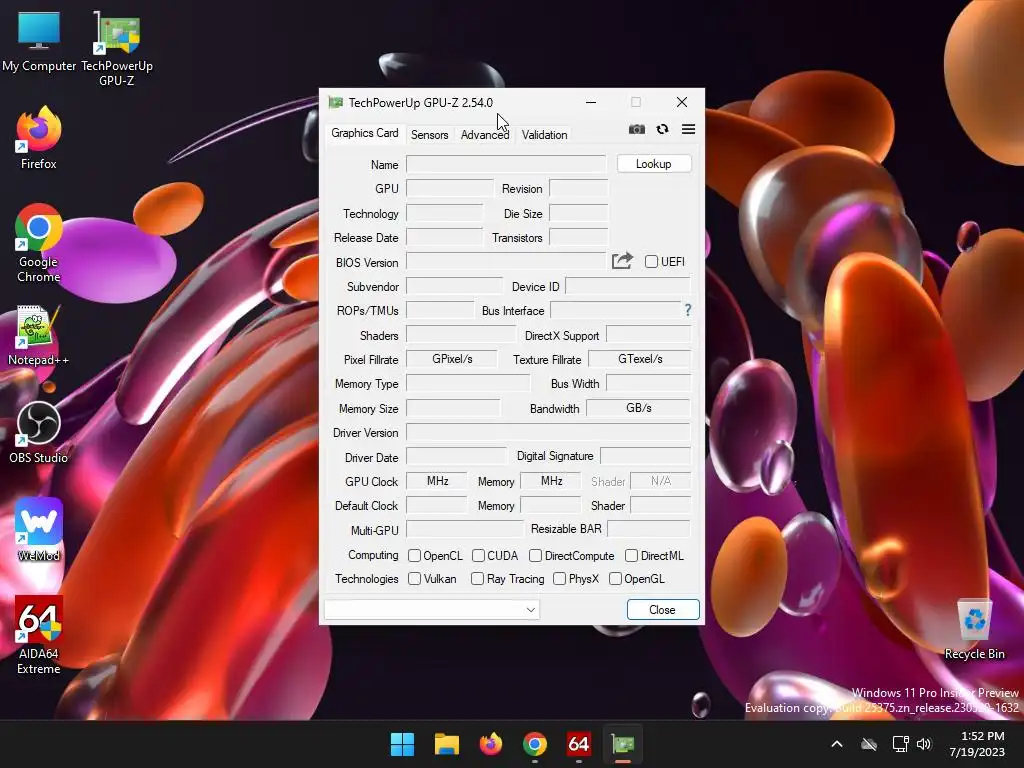Toggle the OpenCL checkbox

414,555
